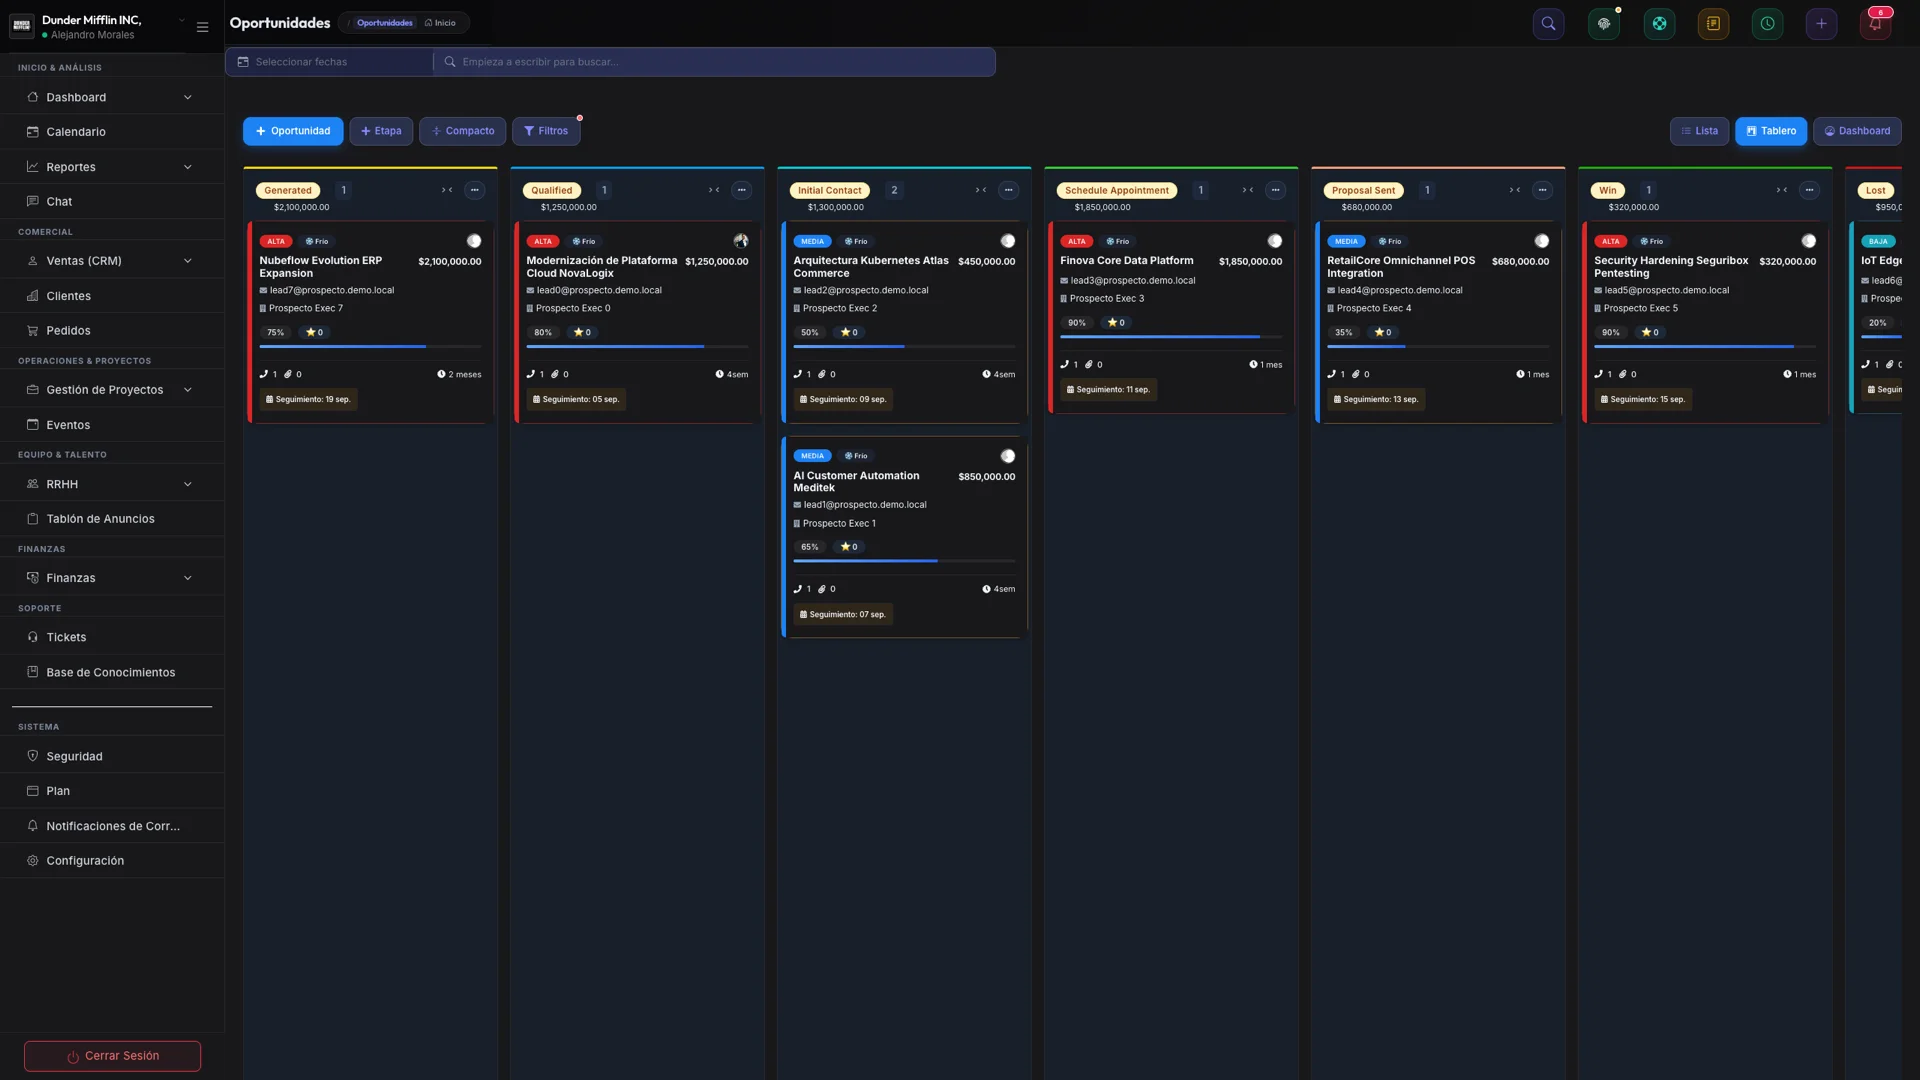The width and height of the screenshot is (1920, 1080).
Task: Click the plus icon in top bar
Action: tap(1821, 24)
